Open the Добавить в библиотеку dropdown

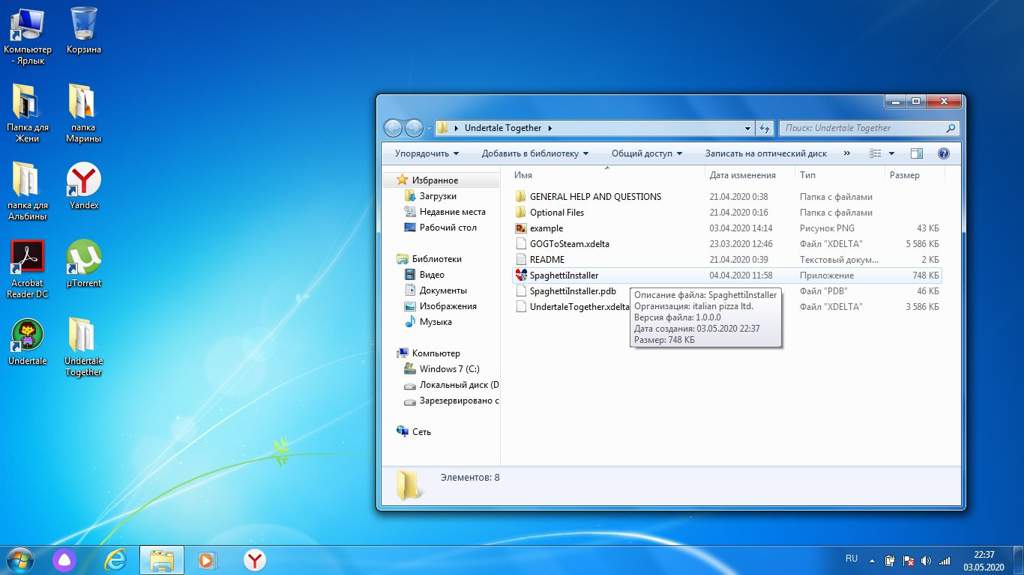(535, 154)
